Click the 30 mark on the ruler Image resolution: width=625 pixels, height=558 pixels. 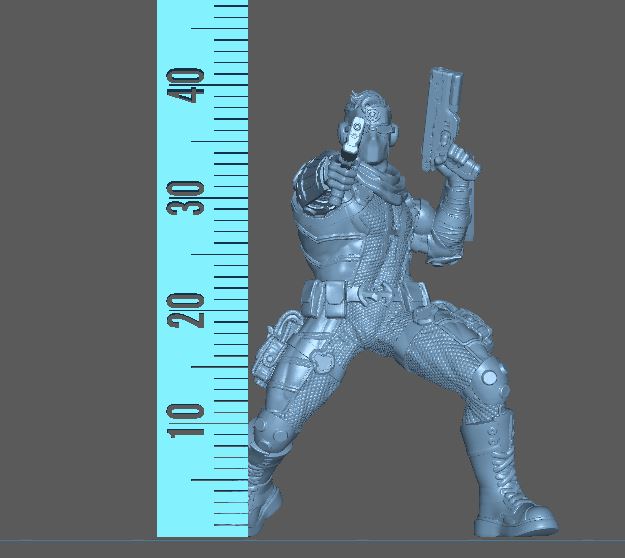pos(188,197)
